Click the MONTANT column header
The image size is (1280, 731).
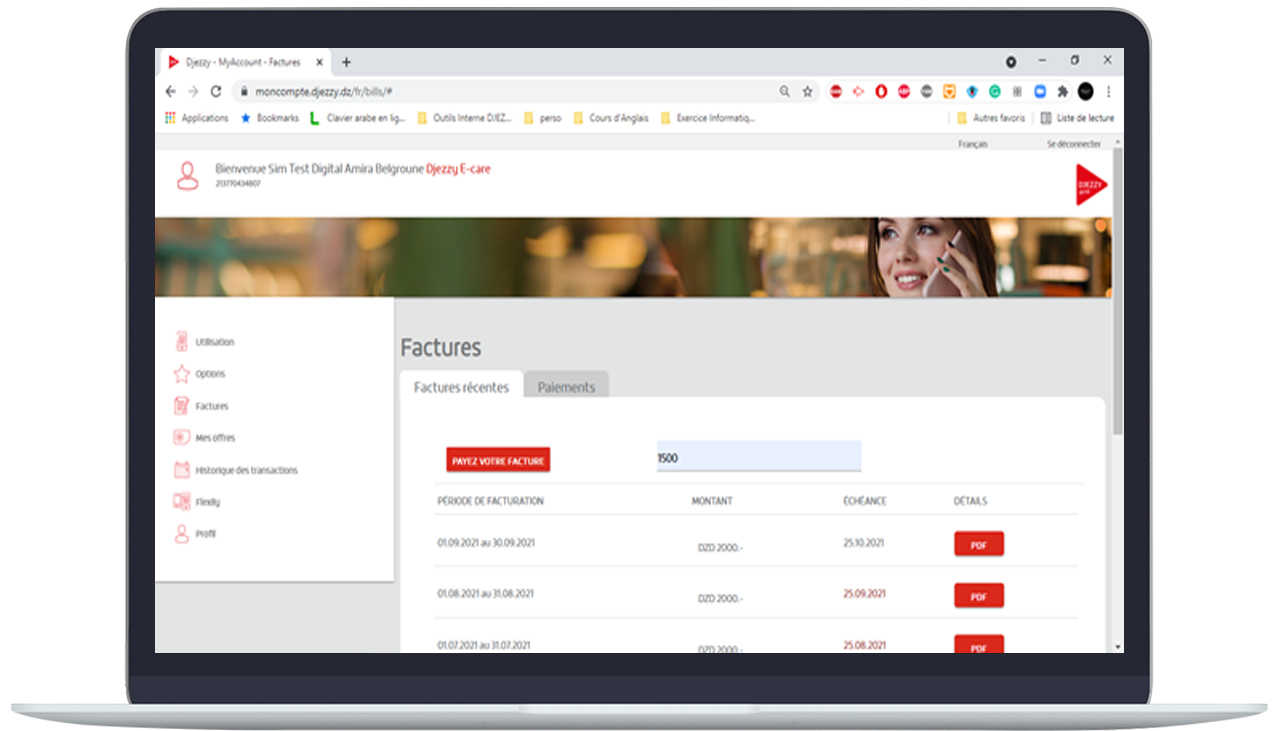[x=712, y=501]
